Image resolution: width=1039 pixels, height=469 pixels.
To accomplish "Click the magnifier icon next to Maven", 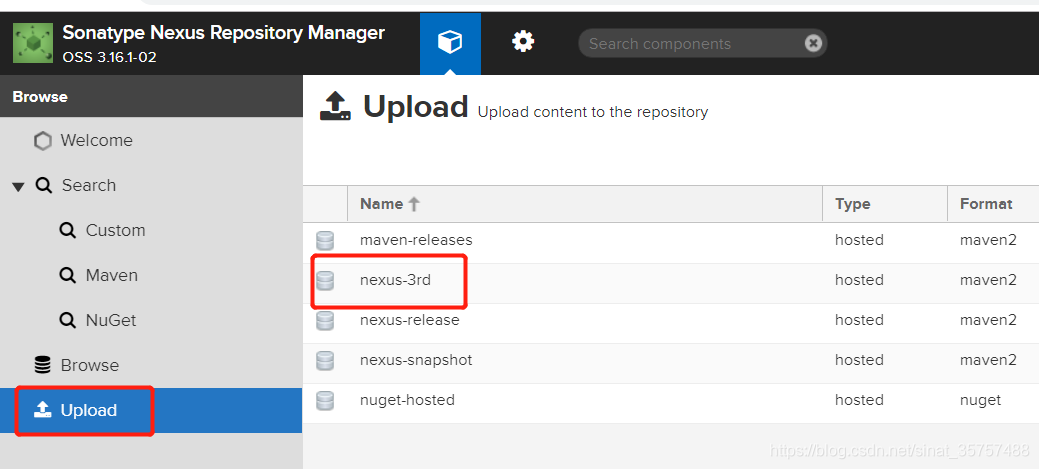I will click(67, 276).
